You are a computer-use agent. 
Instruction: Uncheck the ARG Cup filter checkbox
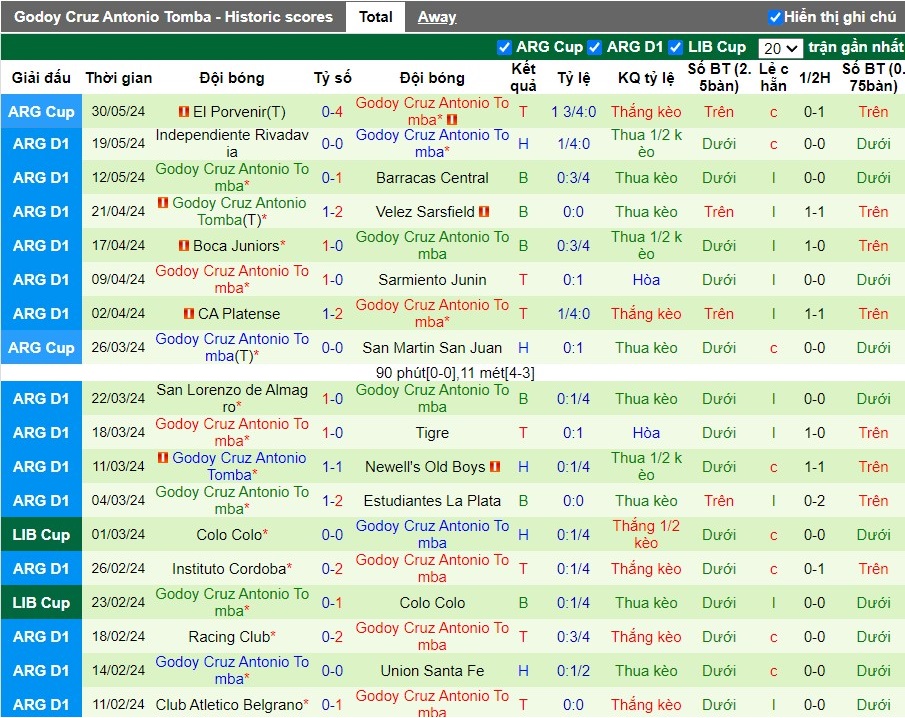(504, 47)
